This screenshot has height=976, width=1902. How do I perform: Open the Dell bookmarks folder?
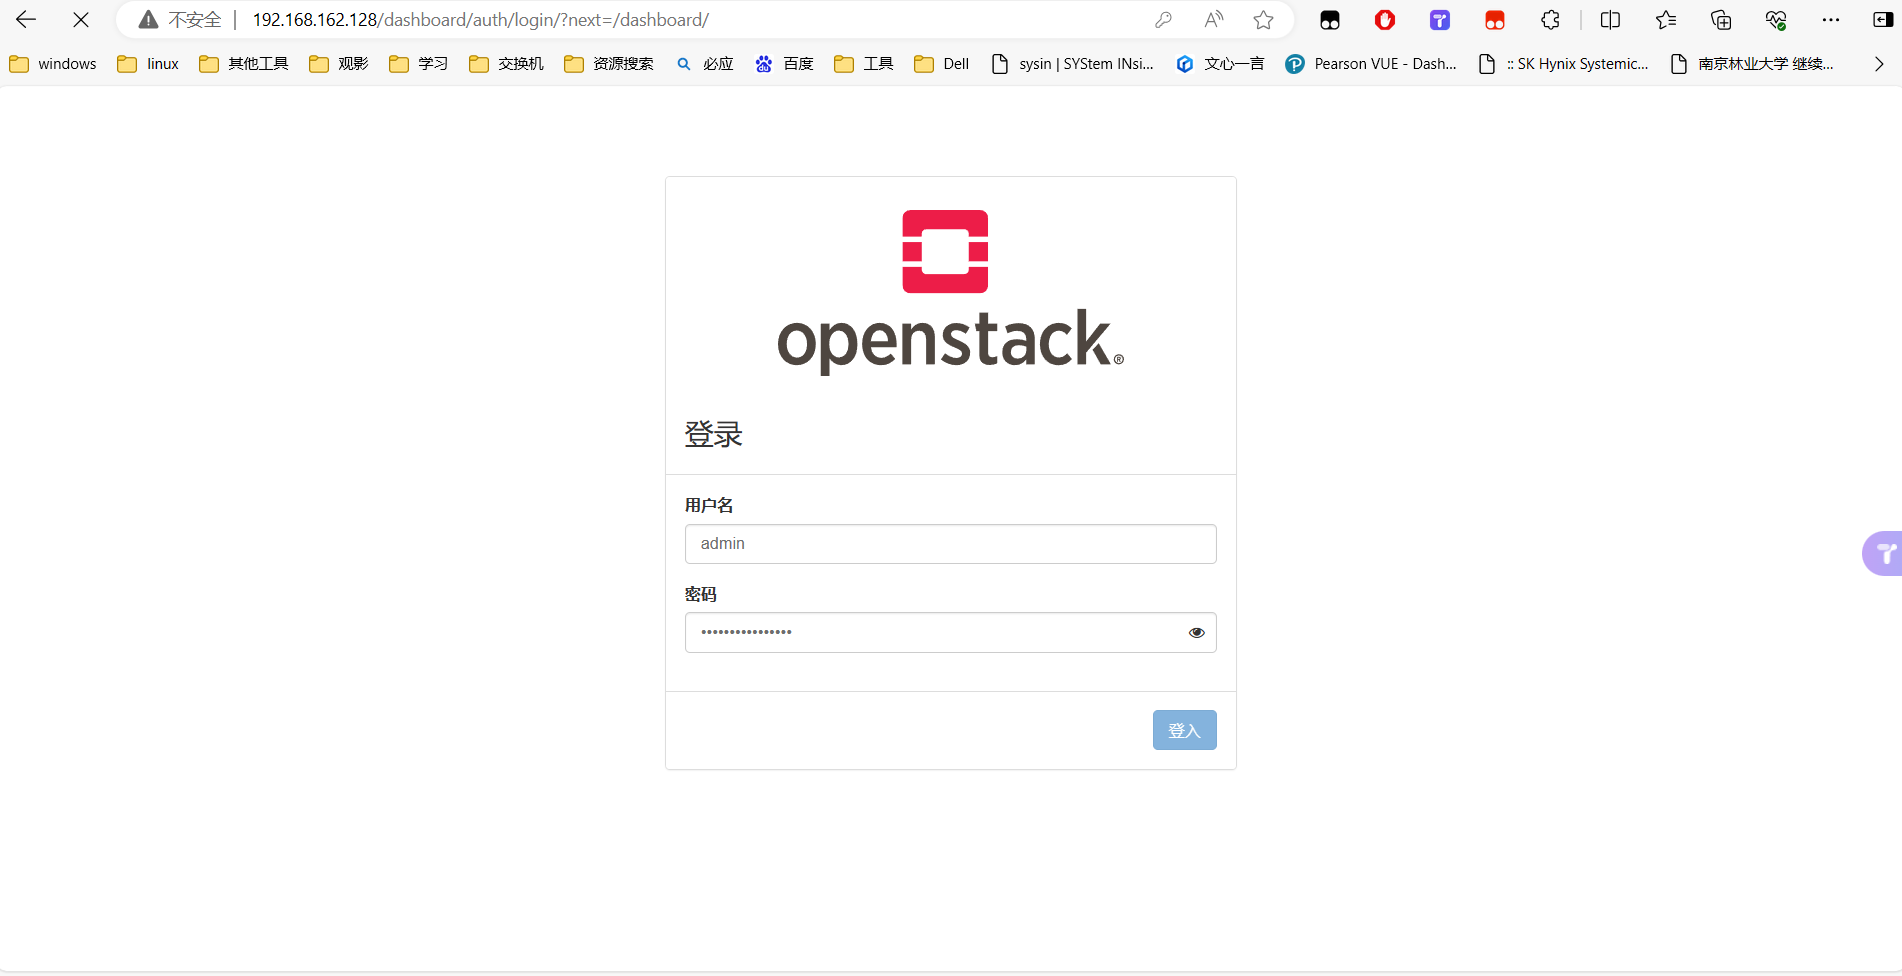click(x=942, y=64)
